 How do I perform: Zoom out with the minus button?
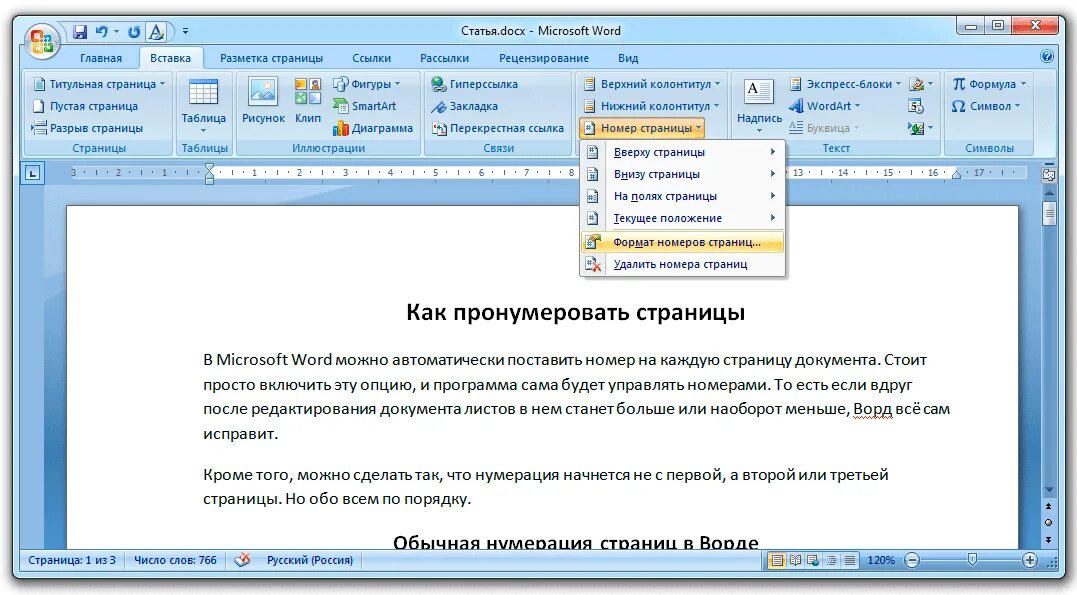tap(912, 560)
